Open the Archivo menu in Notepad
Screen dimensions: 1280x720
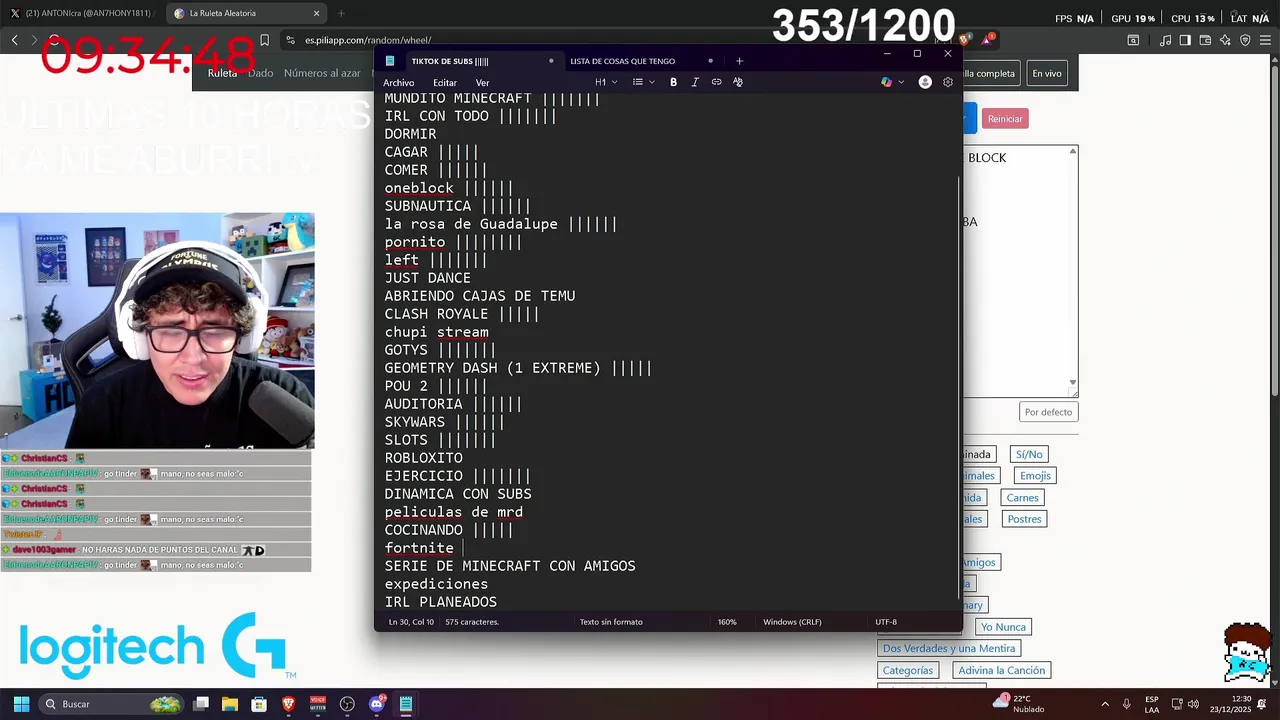point(398,83)
